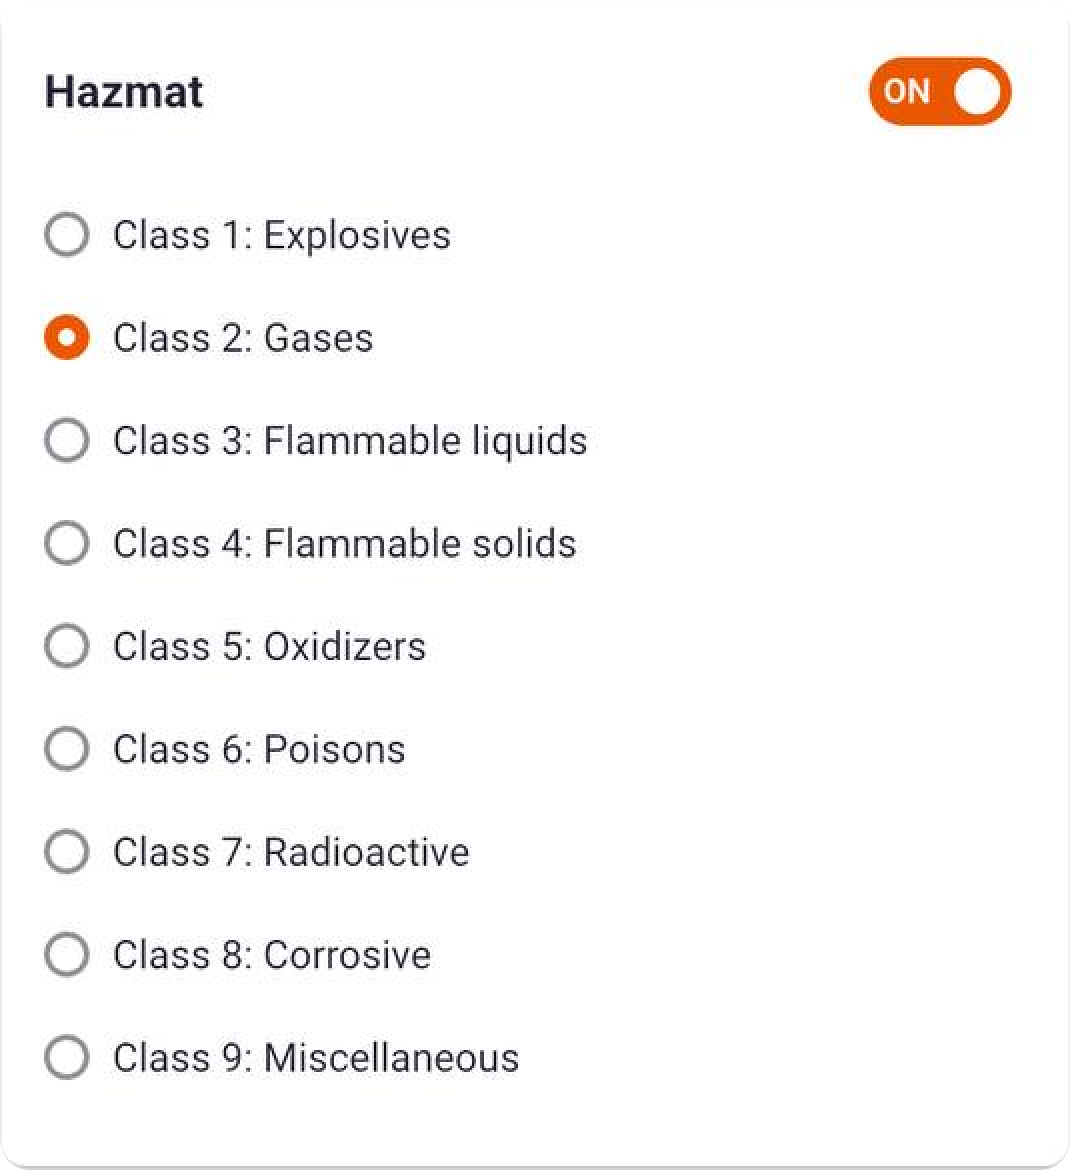Click the 'Class 9: Miscellaneous' label text
Viewport: 1070px width, 1170px height.
pos(316,1058)
